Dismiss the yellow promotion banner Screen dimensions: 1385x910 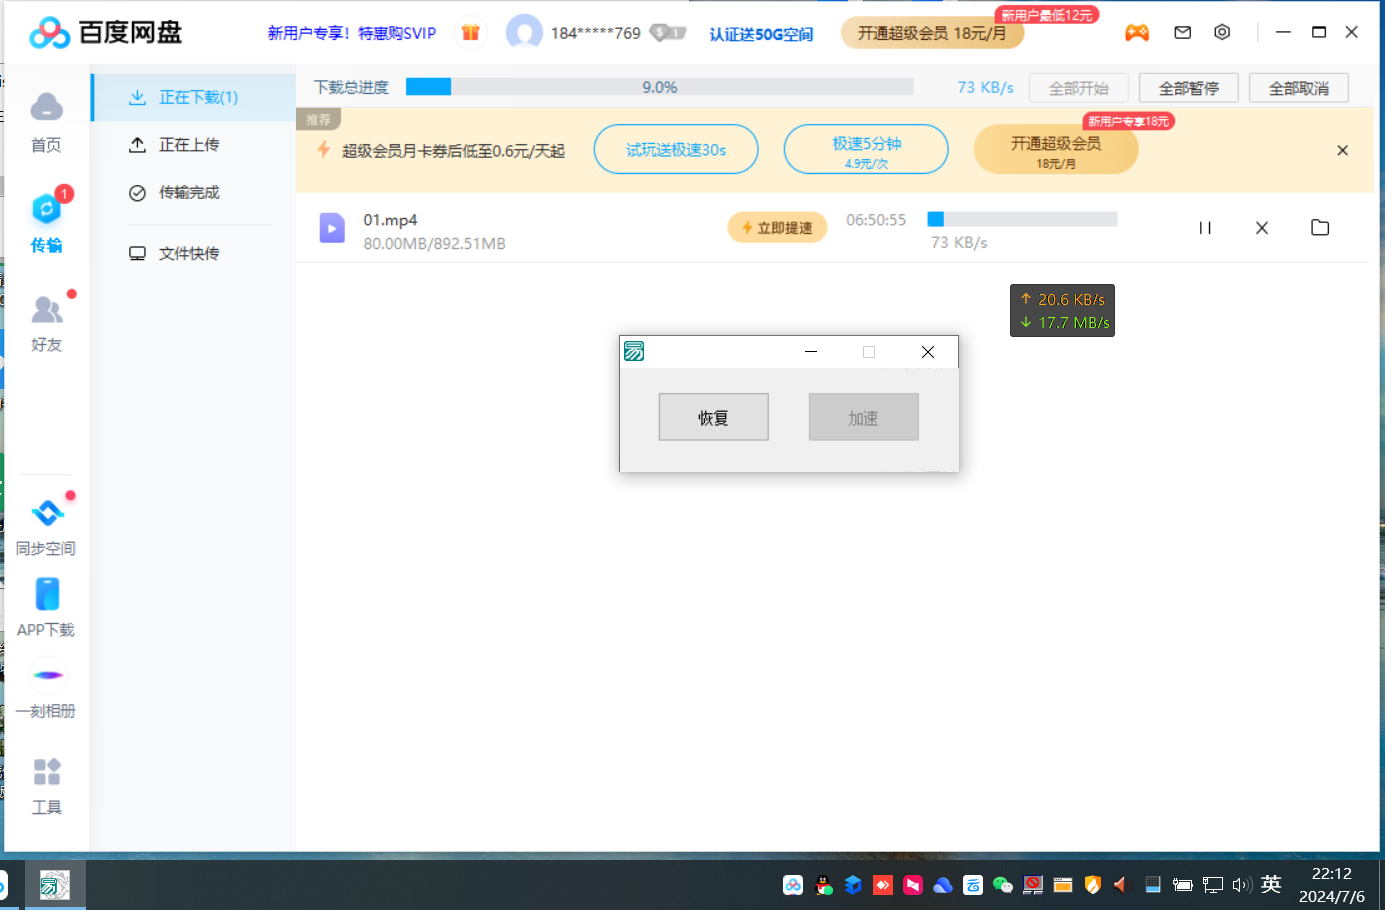pos(1342,151)
